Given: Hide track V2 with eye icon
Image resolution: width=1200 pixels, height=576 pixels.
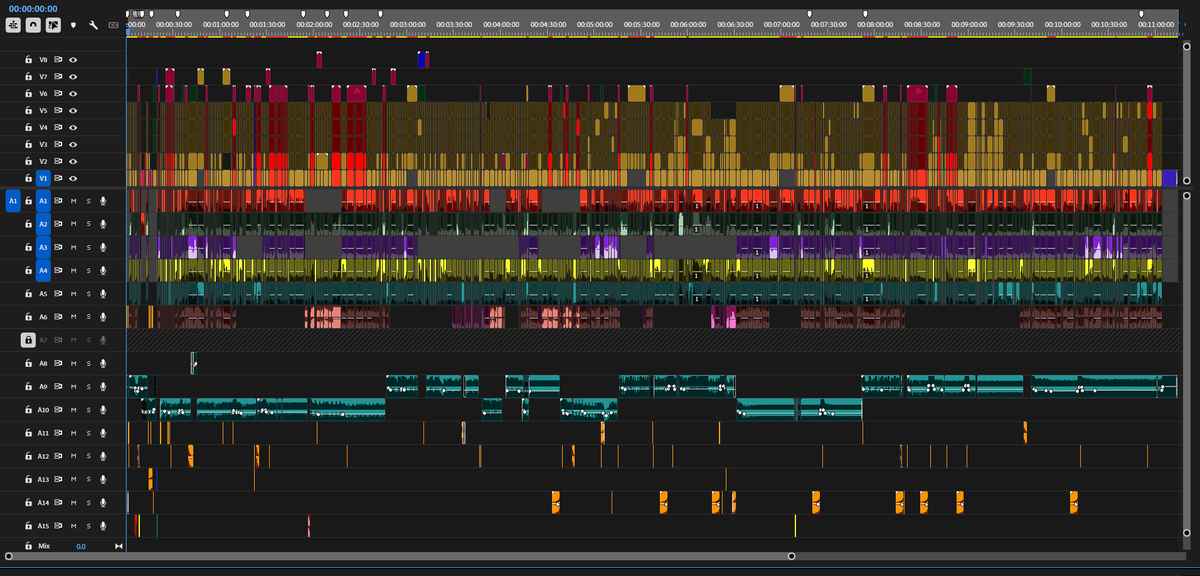Looking at the screenshot, I should tap(73, 161).
